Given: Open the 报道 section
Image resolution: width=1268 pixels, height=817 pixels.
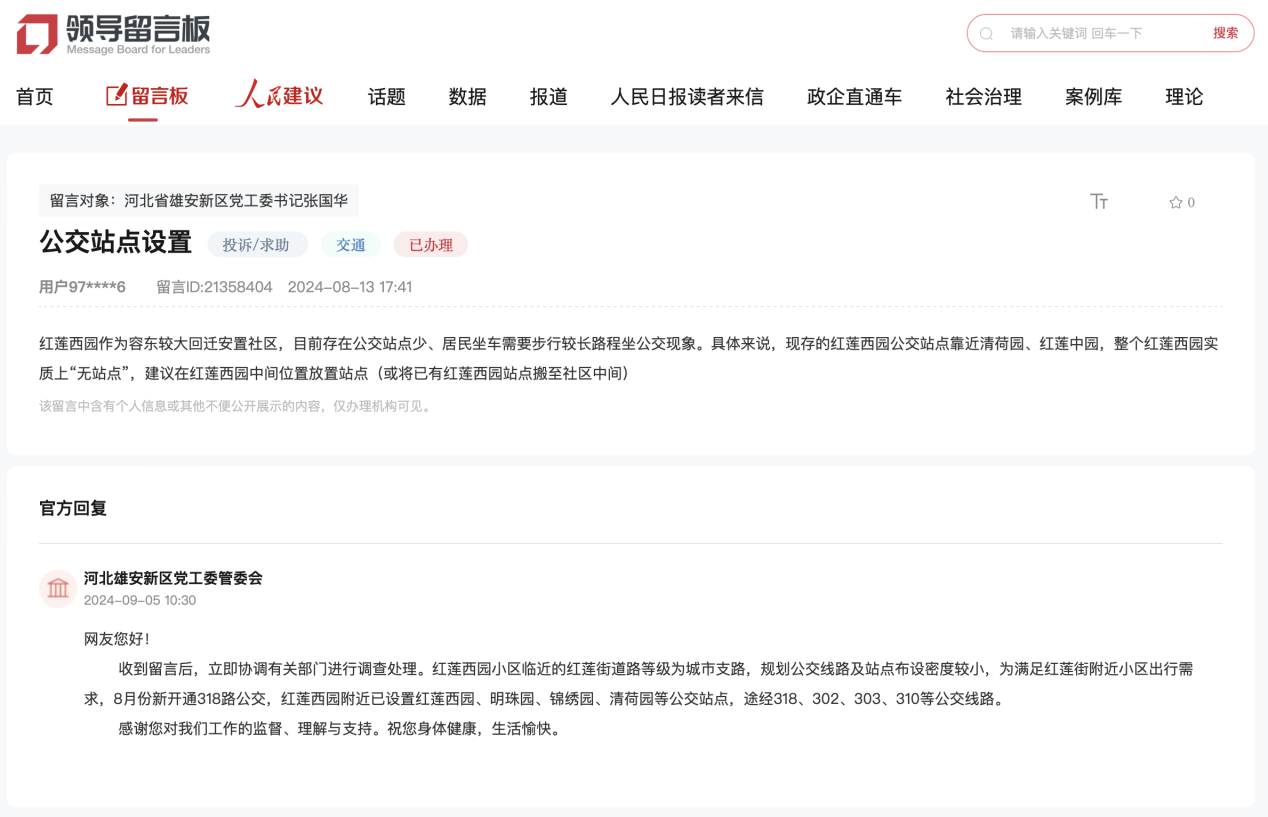Looking at the screenshot, I should (548, 96).
